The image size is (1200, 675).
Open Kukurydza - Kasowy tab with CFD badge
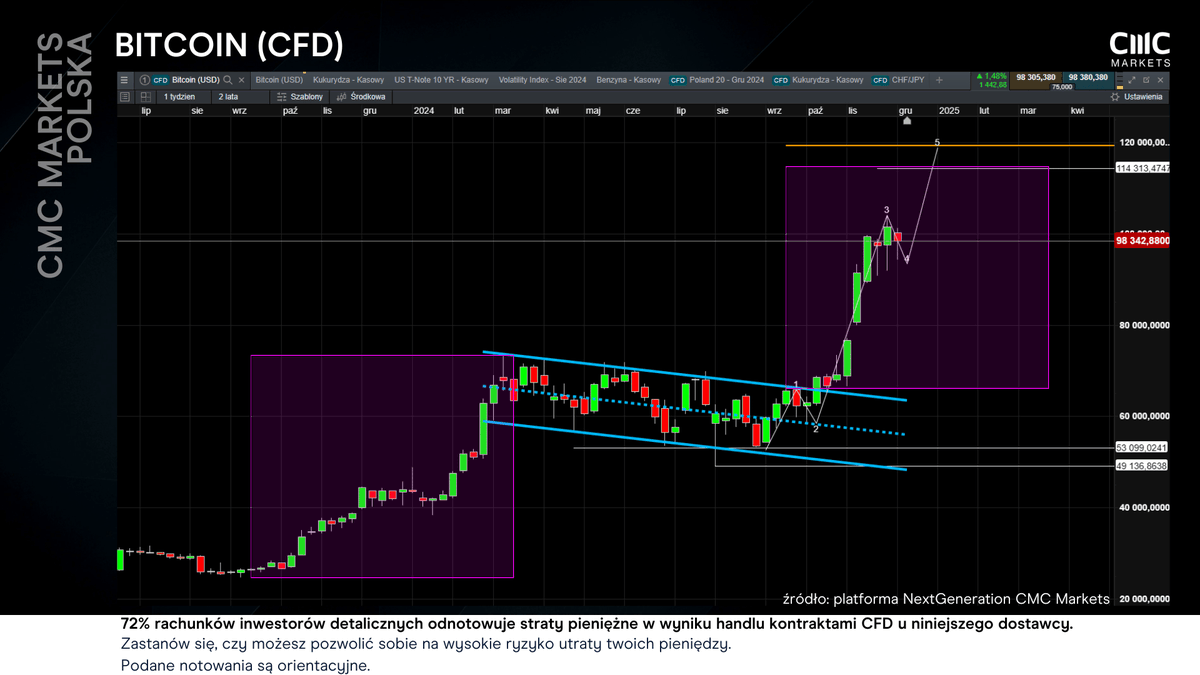pos(818,80)
